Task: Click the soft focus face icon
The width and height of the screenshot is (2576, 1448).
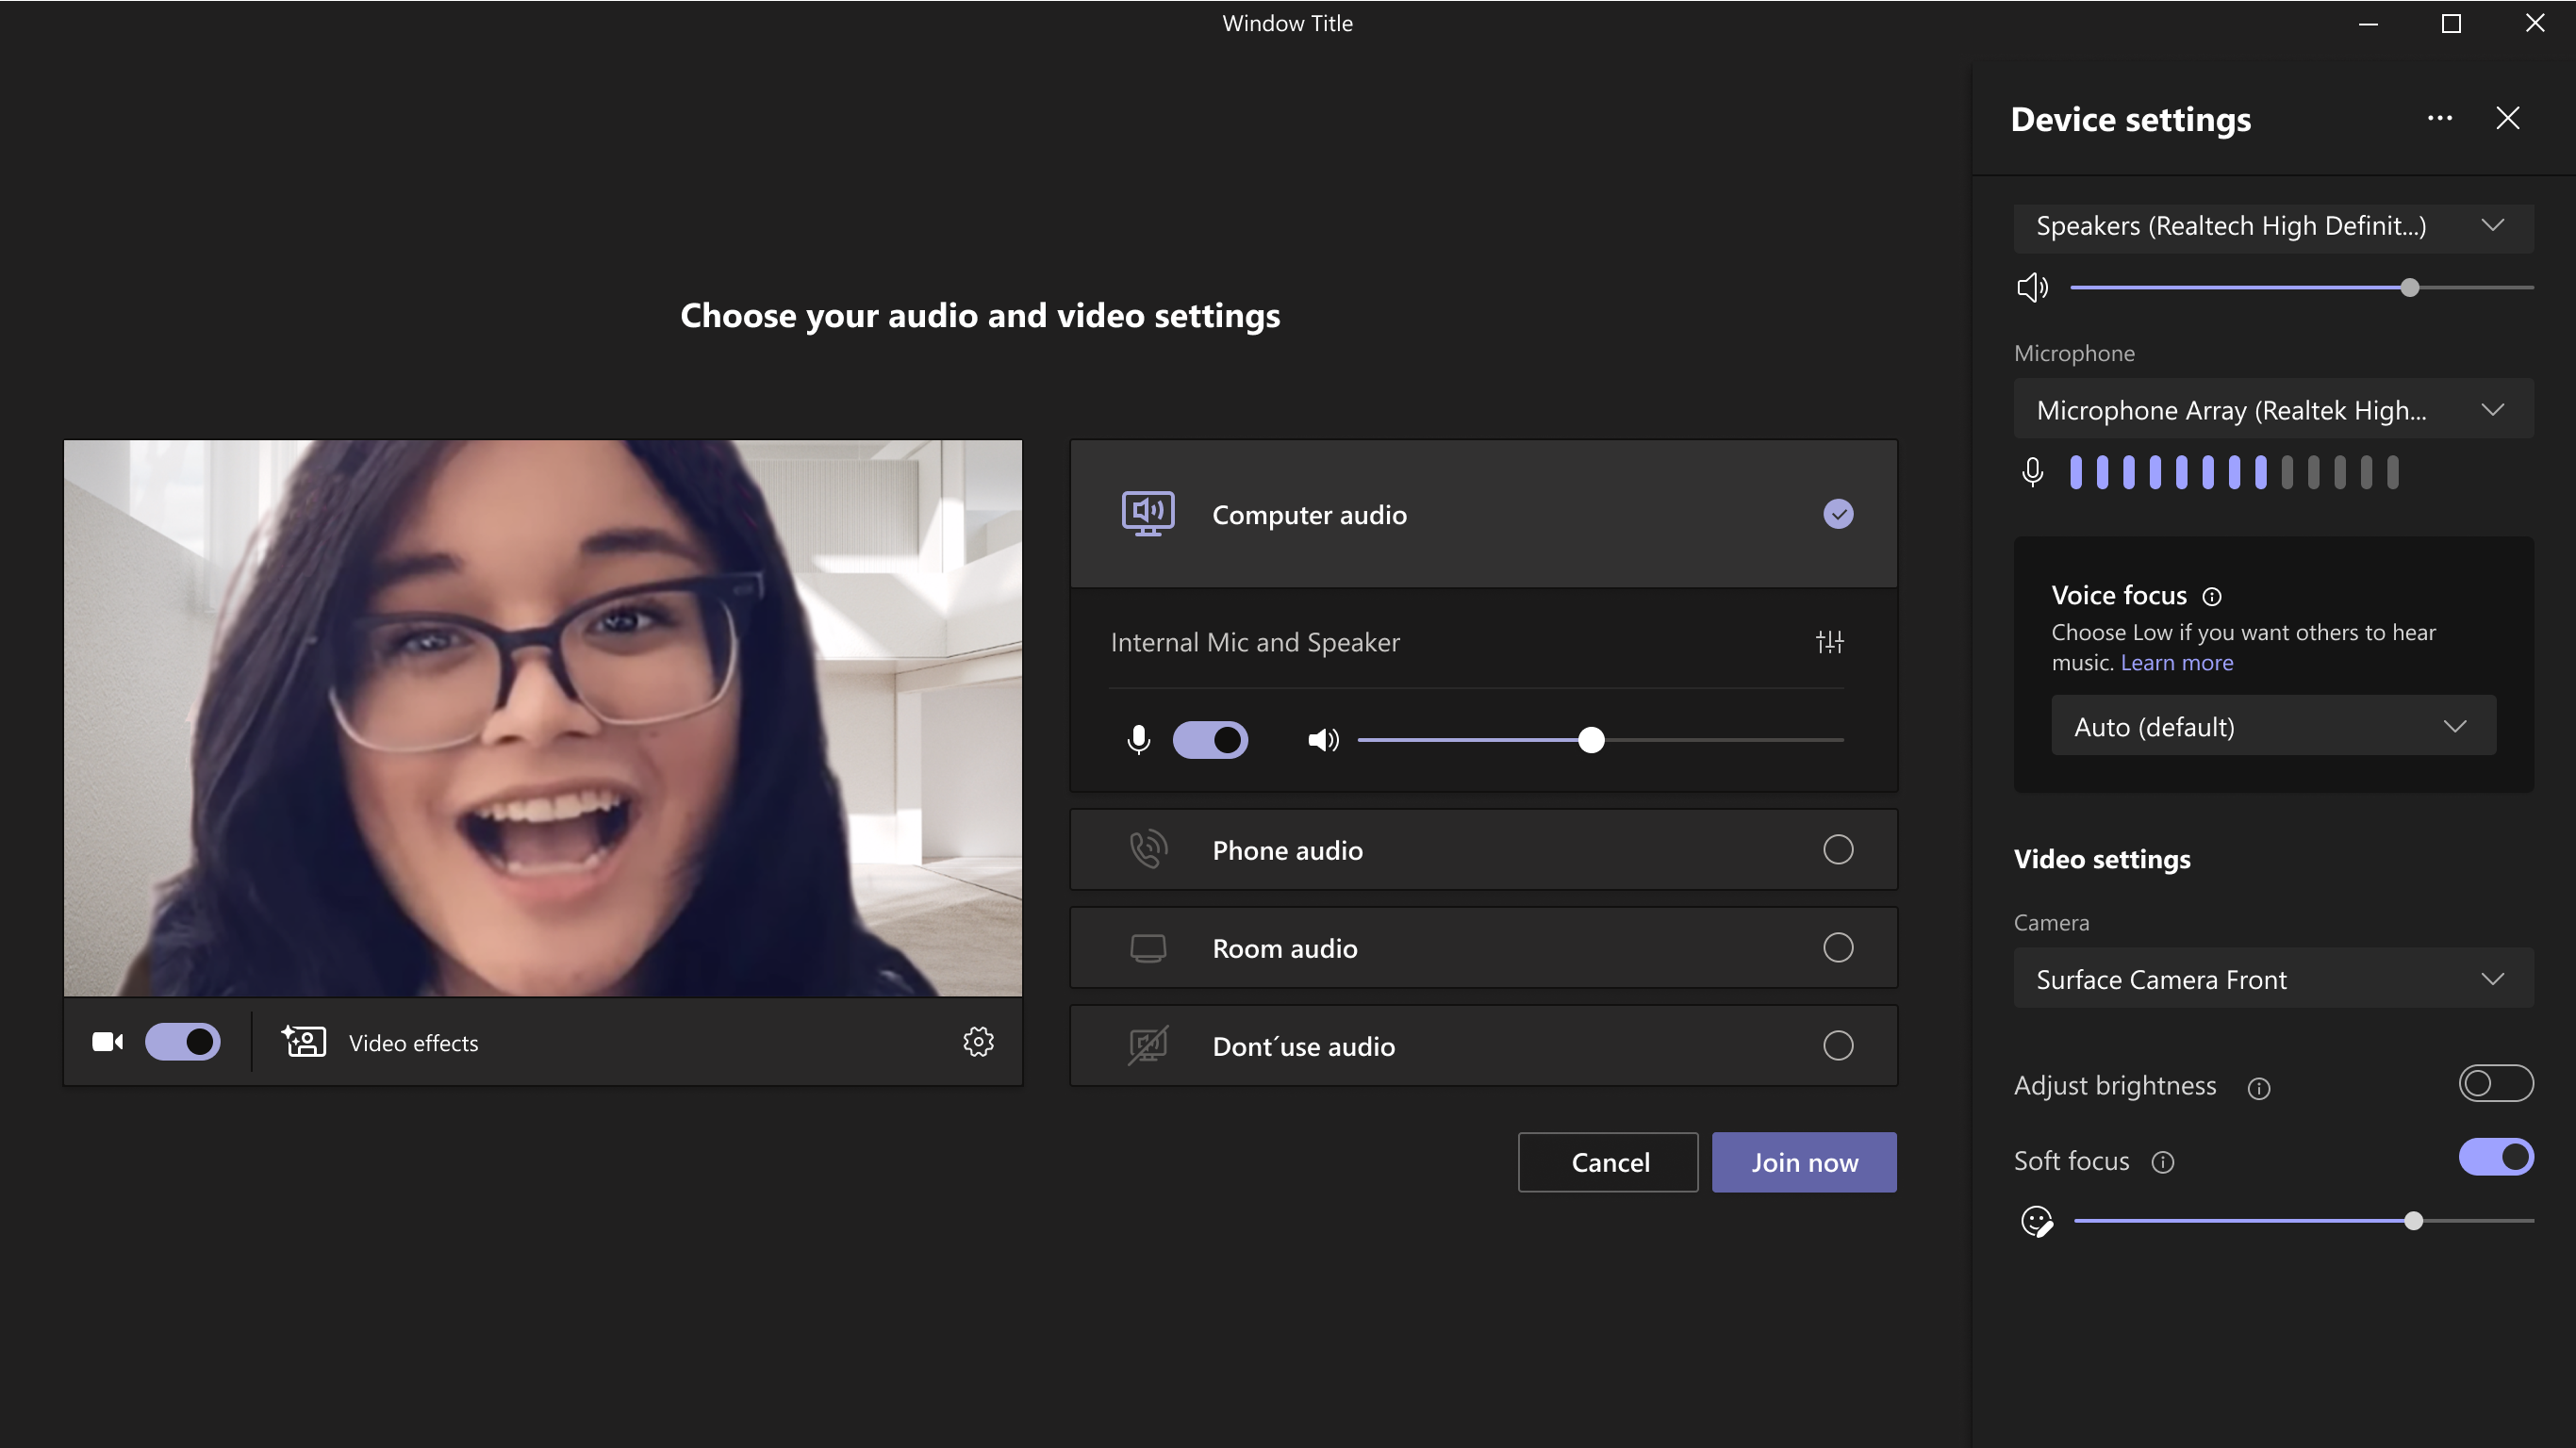Action: (2037, 1221)
